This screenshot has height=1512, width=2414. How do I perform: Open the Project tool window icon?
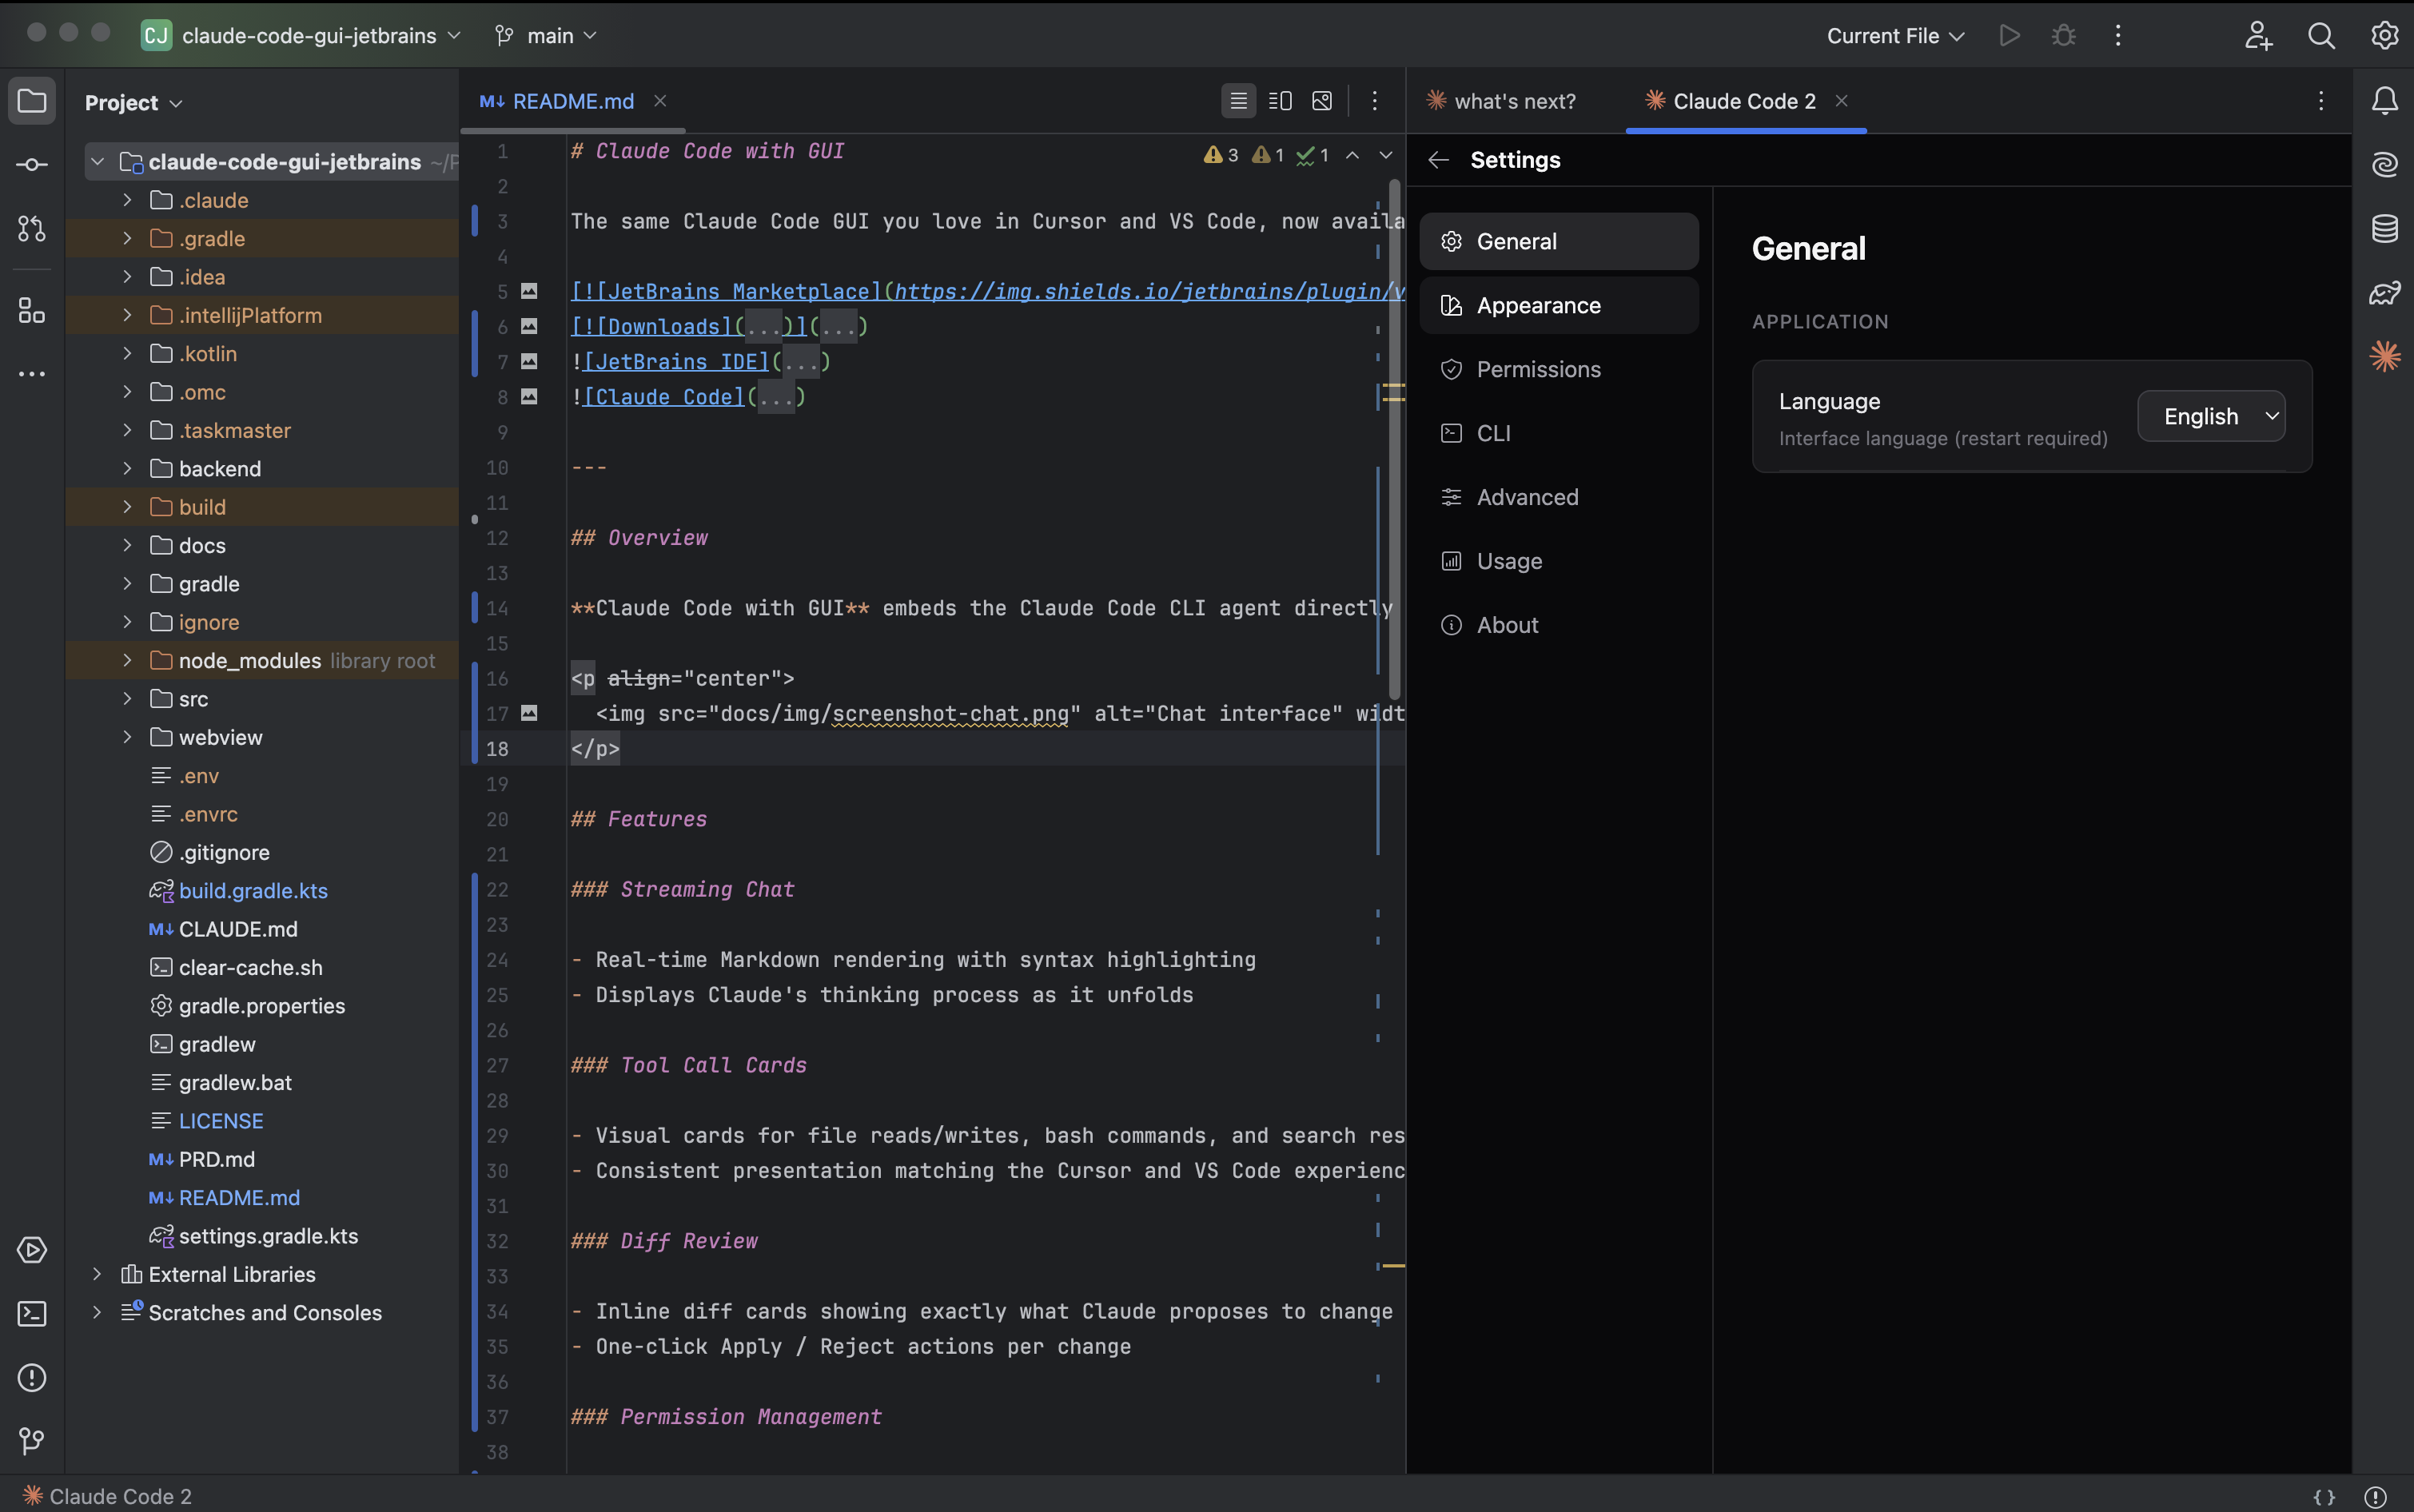click(32, 101)
